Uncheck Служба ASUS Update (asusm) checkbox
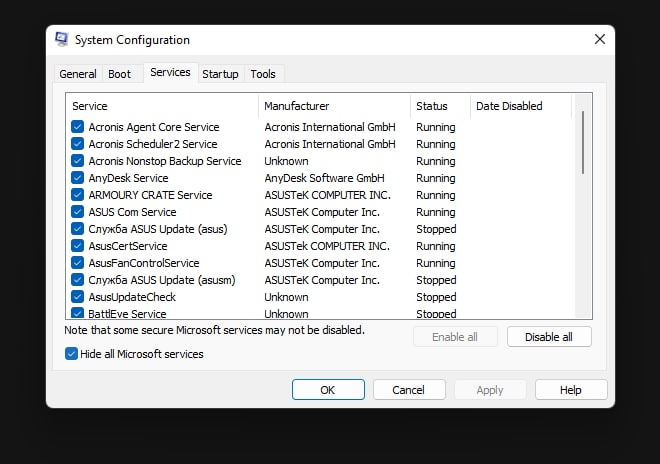This screenshot has width=660, height=464. coord(77,280)
